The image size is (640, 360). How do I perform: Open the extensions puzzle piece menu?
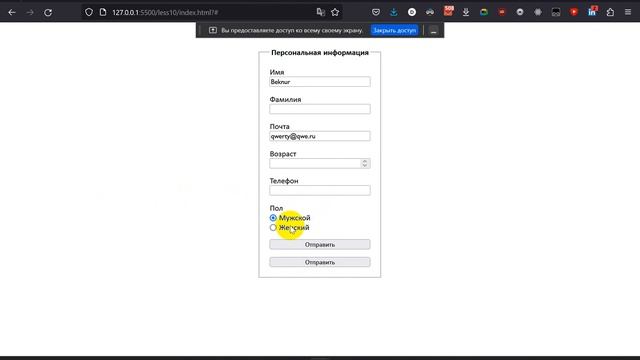point(610,12)
